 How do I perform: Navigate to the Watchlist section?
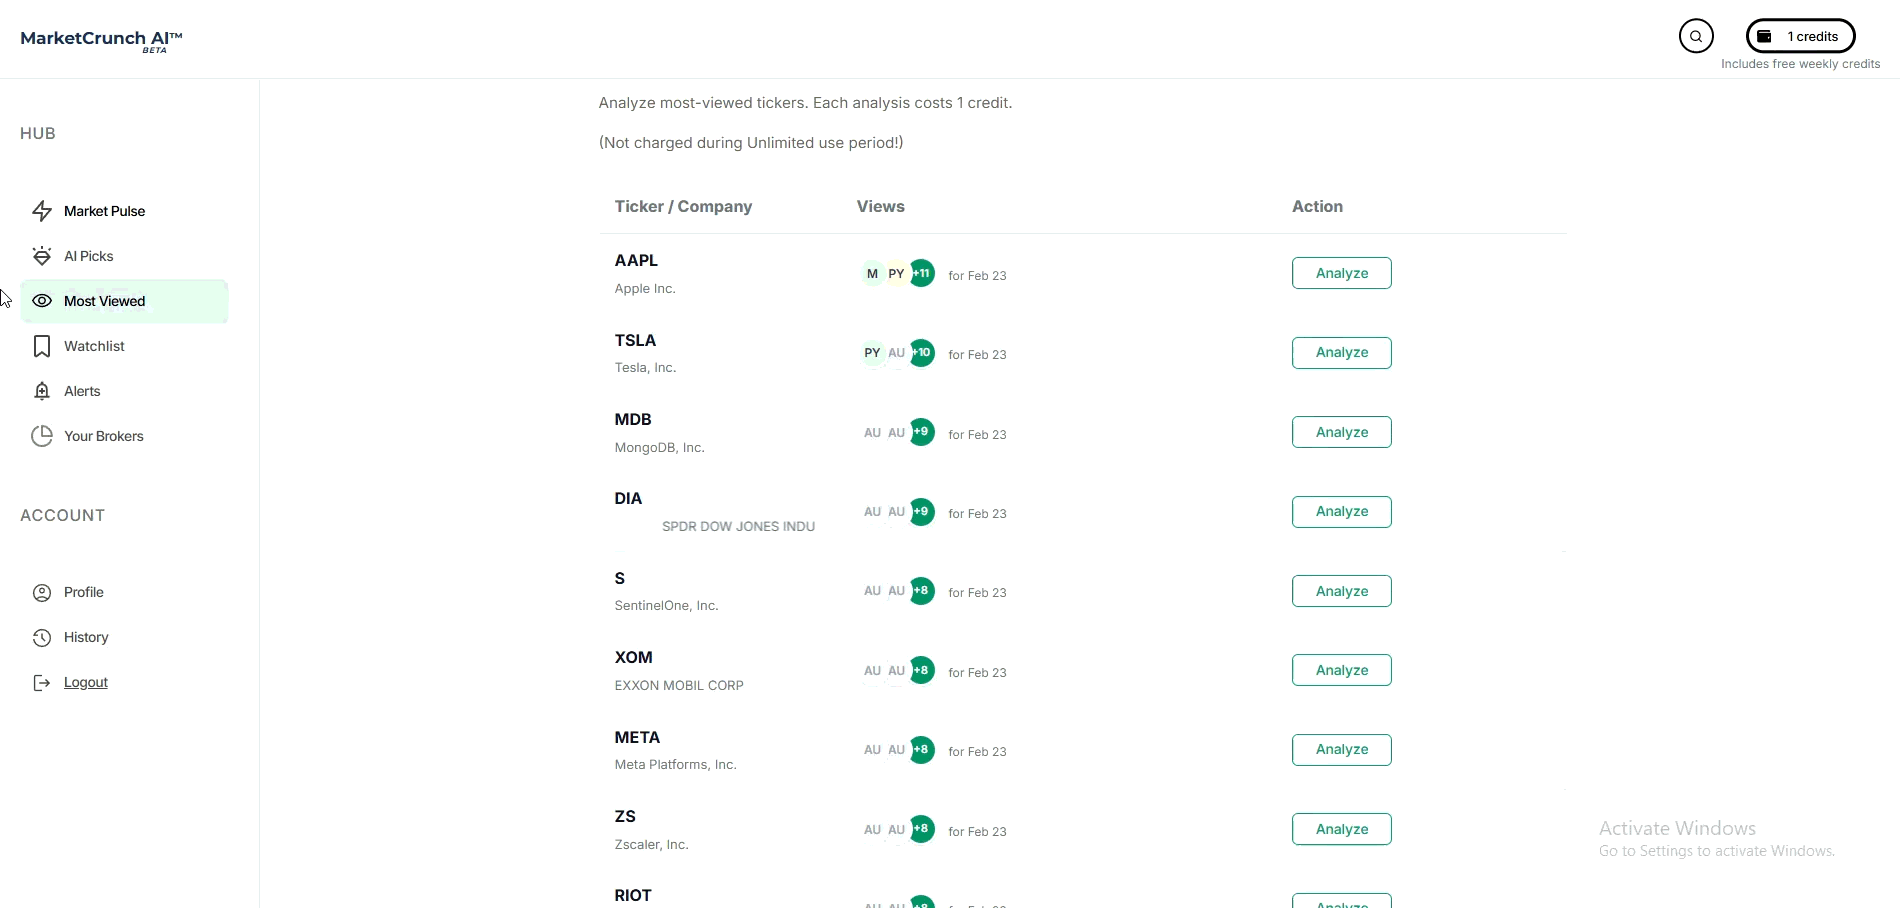click(x=93, y=346)
